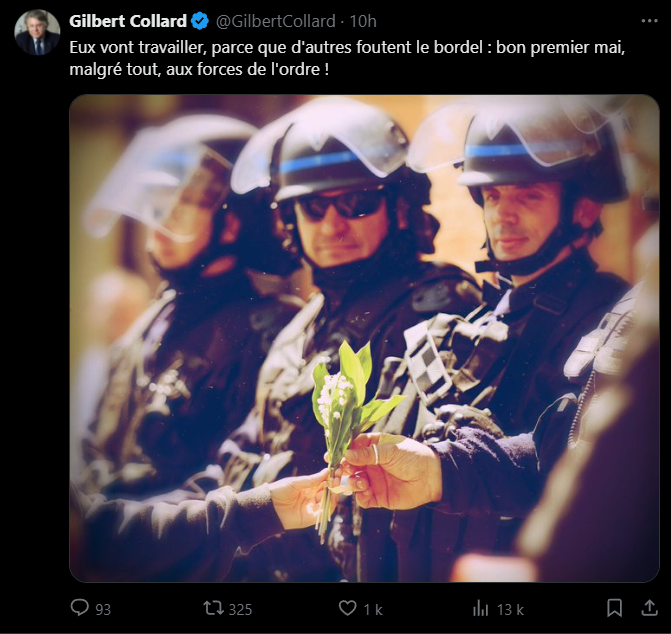Viewport: 671px width, 634px height.
Task: Click the 93 replies count
Action: click(103, 609)
